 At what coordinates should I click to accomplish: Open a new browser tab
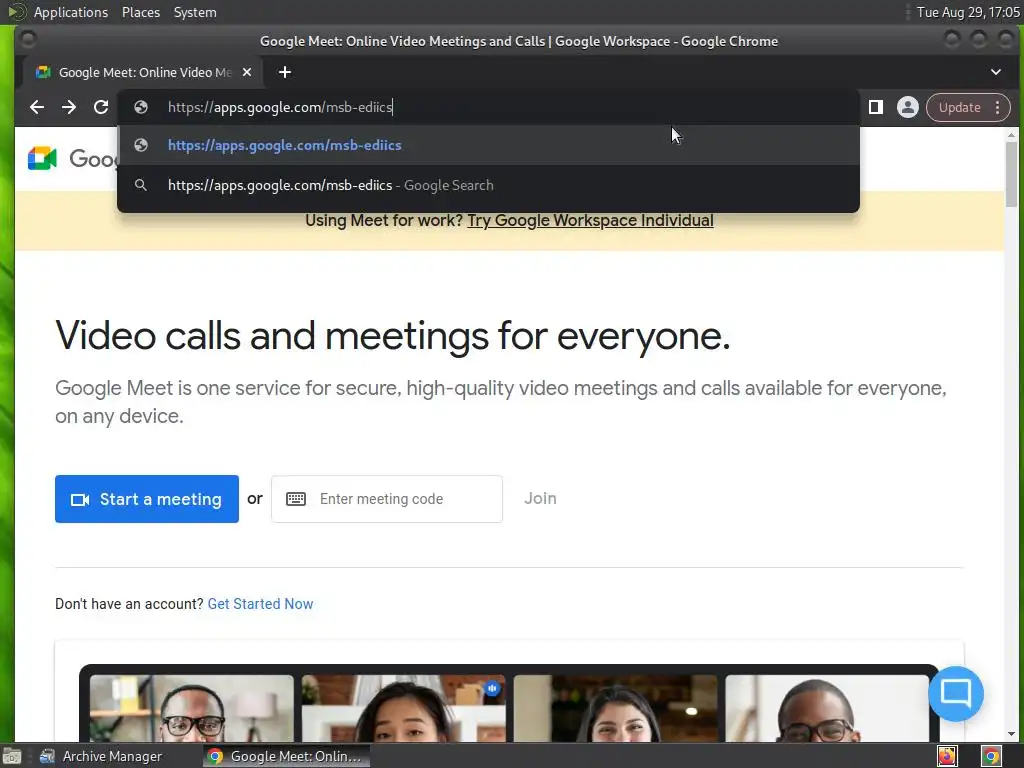pos(285,72)
